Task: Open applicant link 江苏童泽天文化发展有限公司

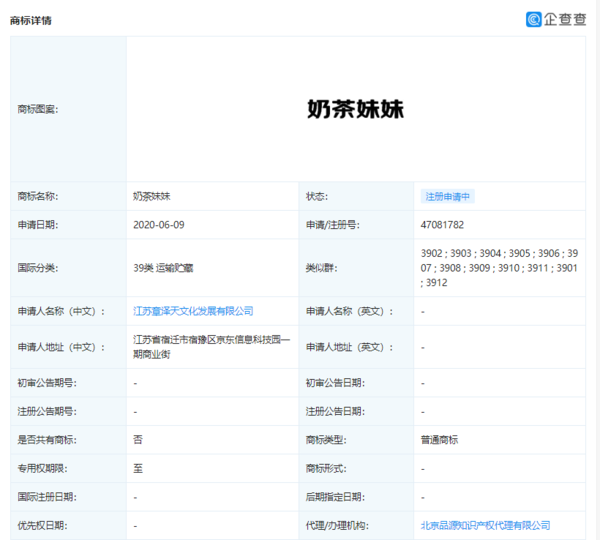Action: coord(193,311)
